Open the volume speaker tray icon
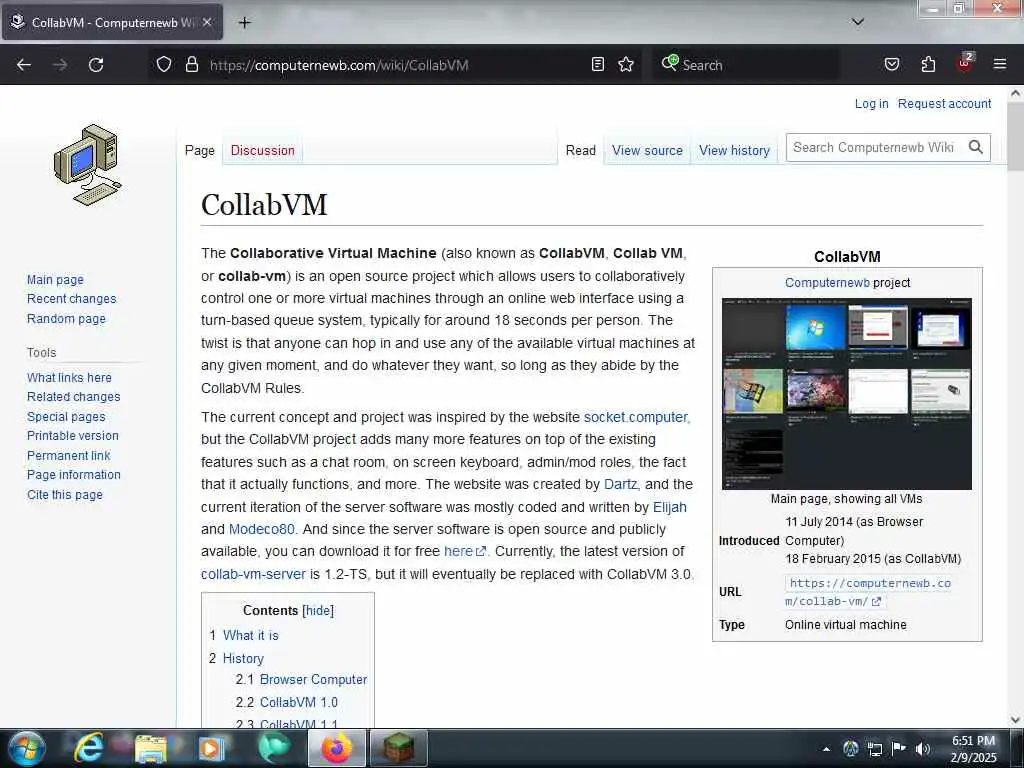The width and height of the screenshot is (1024, 768). [x=922, y=749]
